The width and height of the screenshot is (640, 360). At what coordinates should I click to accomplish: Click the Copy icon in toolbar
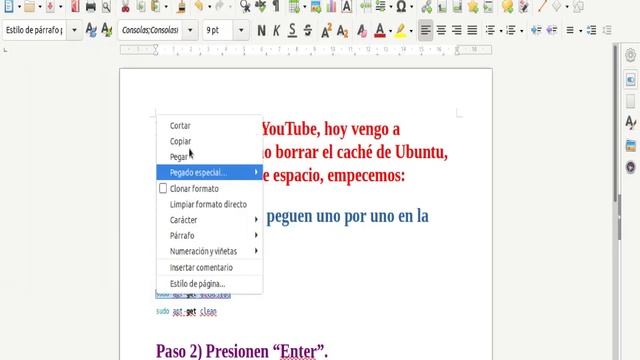click(x=140, y=6)
